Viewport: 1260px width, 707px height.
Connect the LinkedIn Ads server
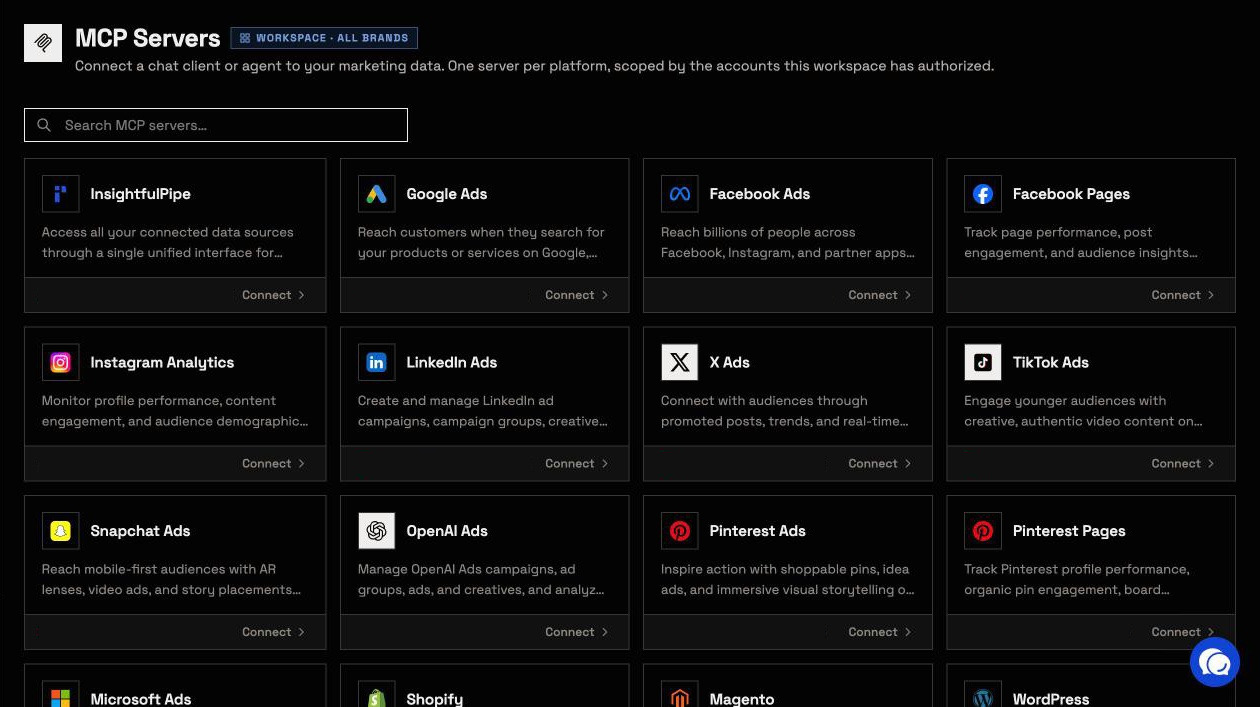tap(576, 463)
